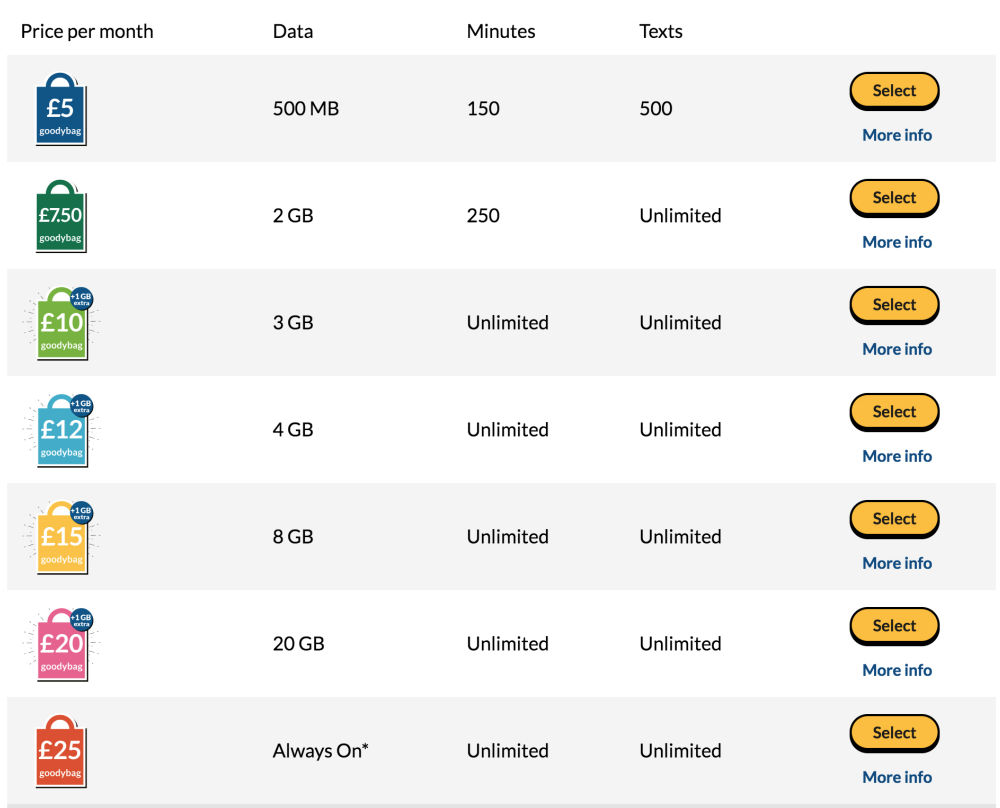The width and height of the screenshot is (1000, 808).
Task: Select the £7.50 2 GB plan
Action: click(894, 198)
